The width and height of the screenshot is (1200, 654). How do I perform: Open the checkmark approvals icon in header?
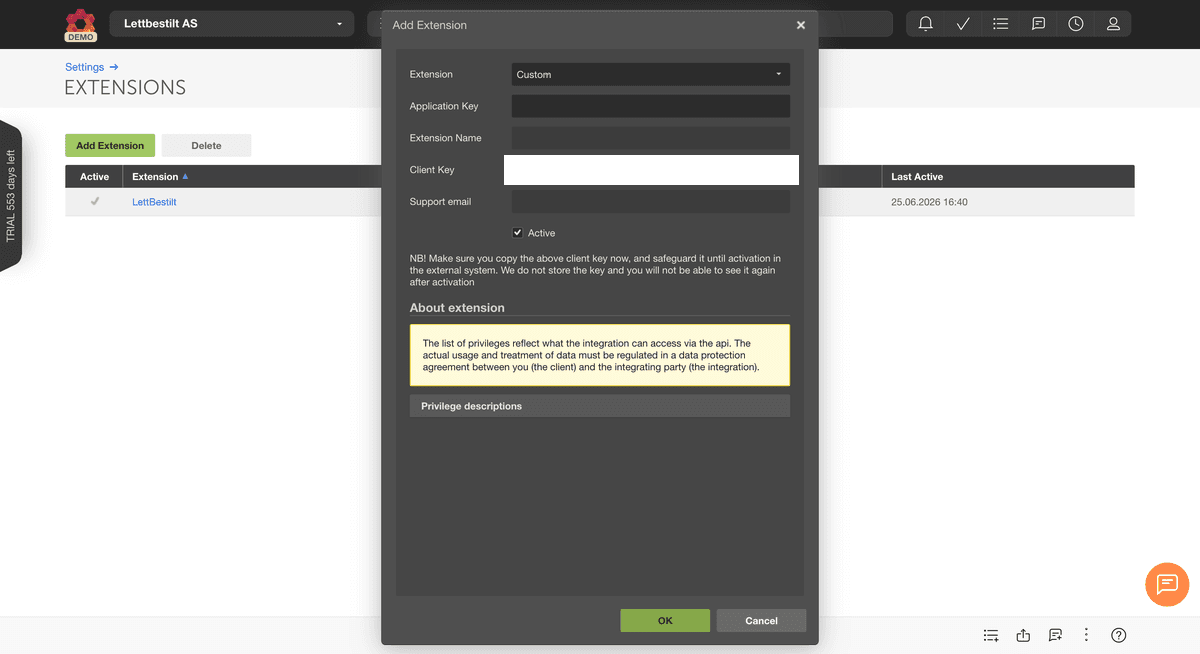963,24
